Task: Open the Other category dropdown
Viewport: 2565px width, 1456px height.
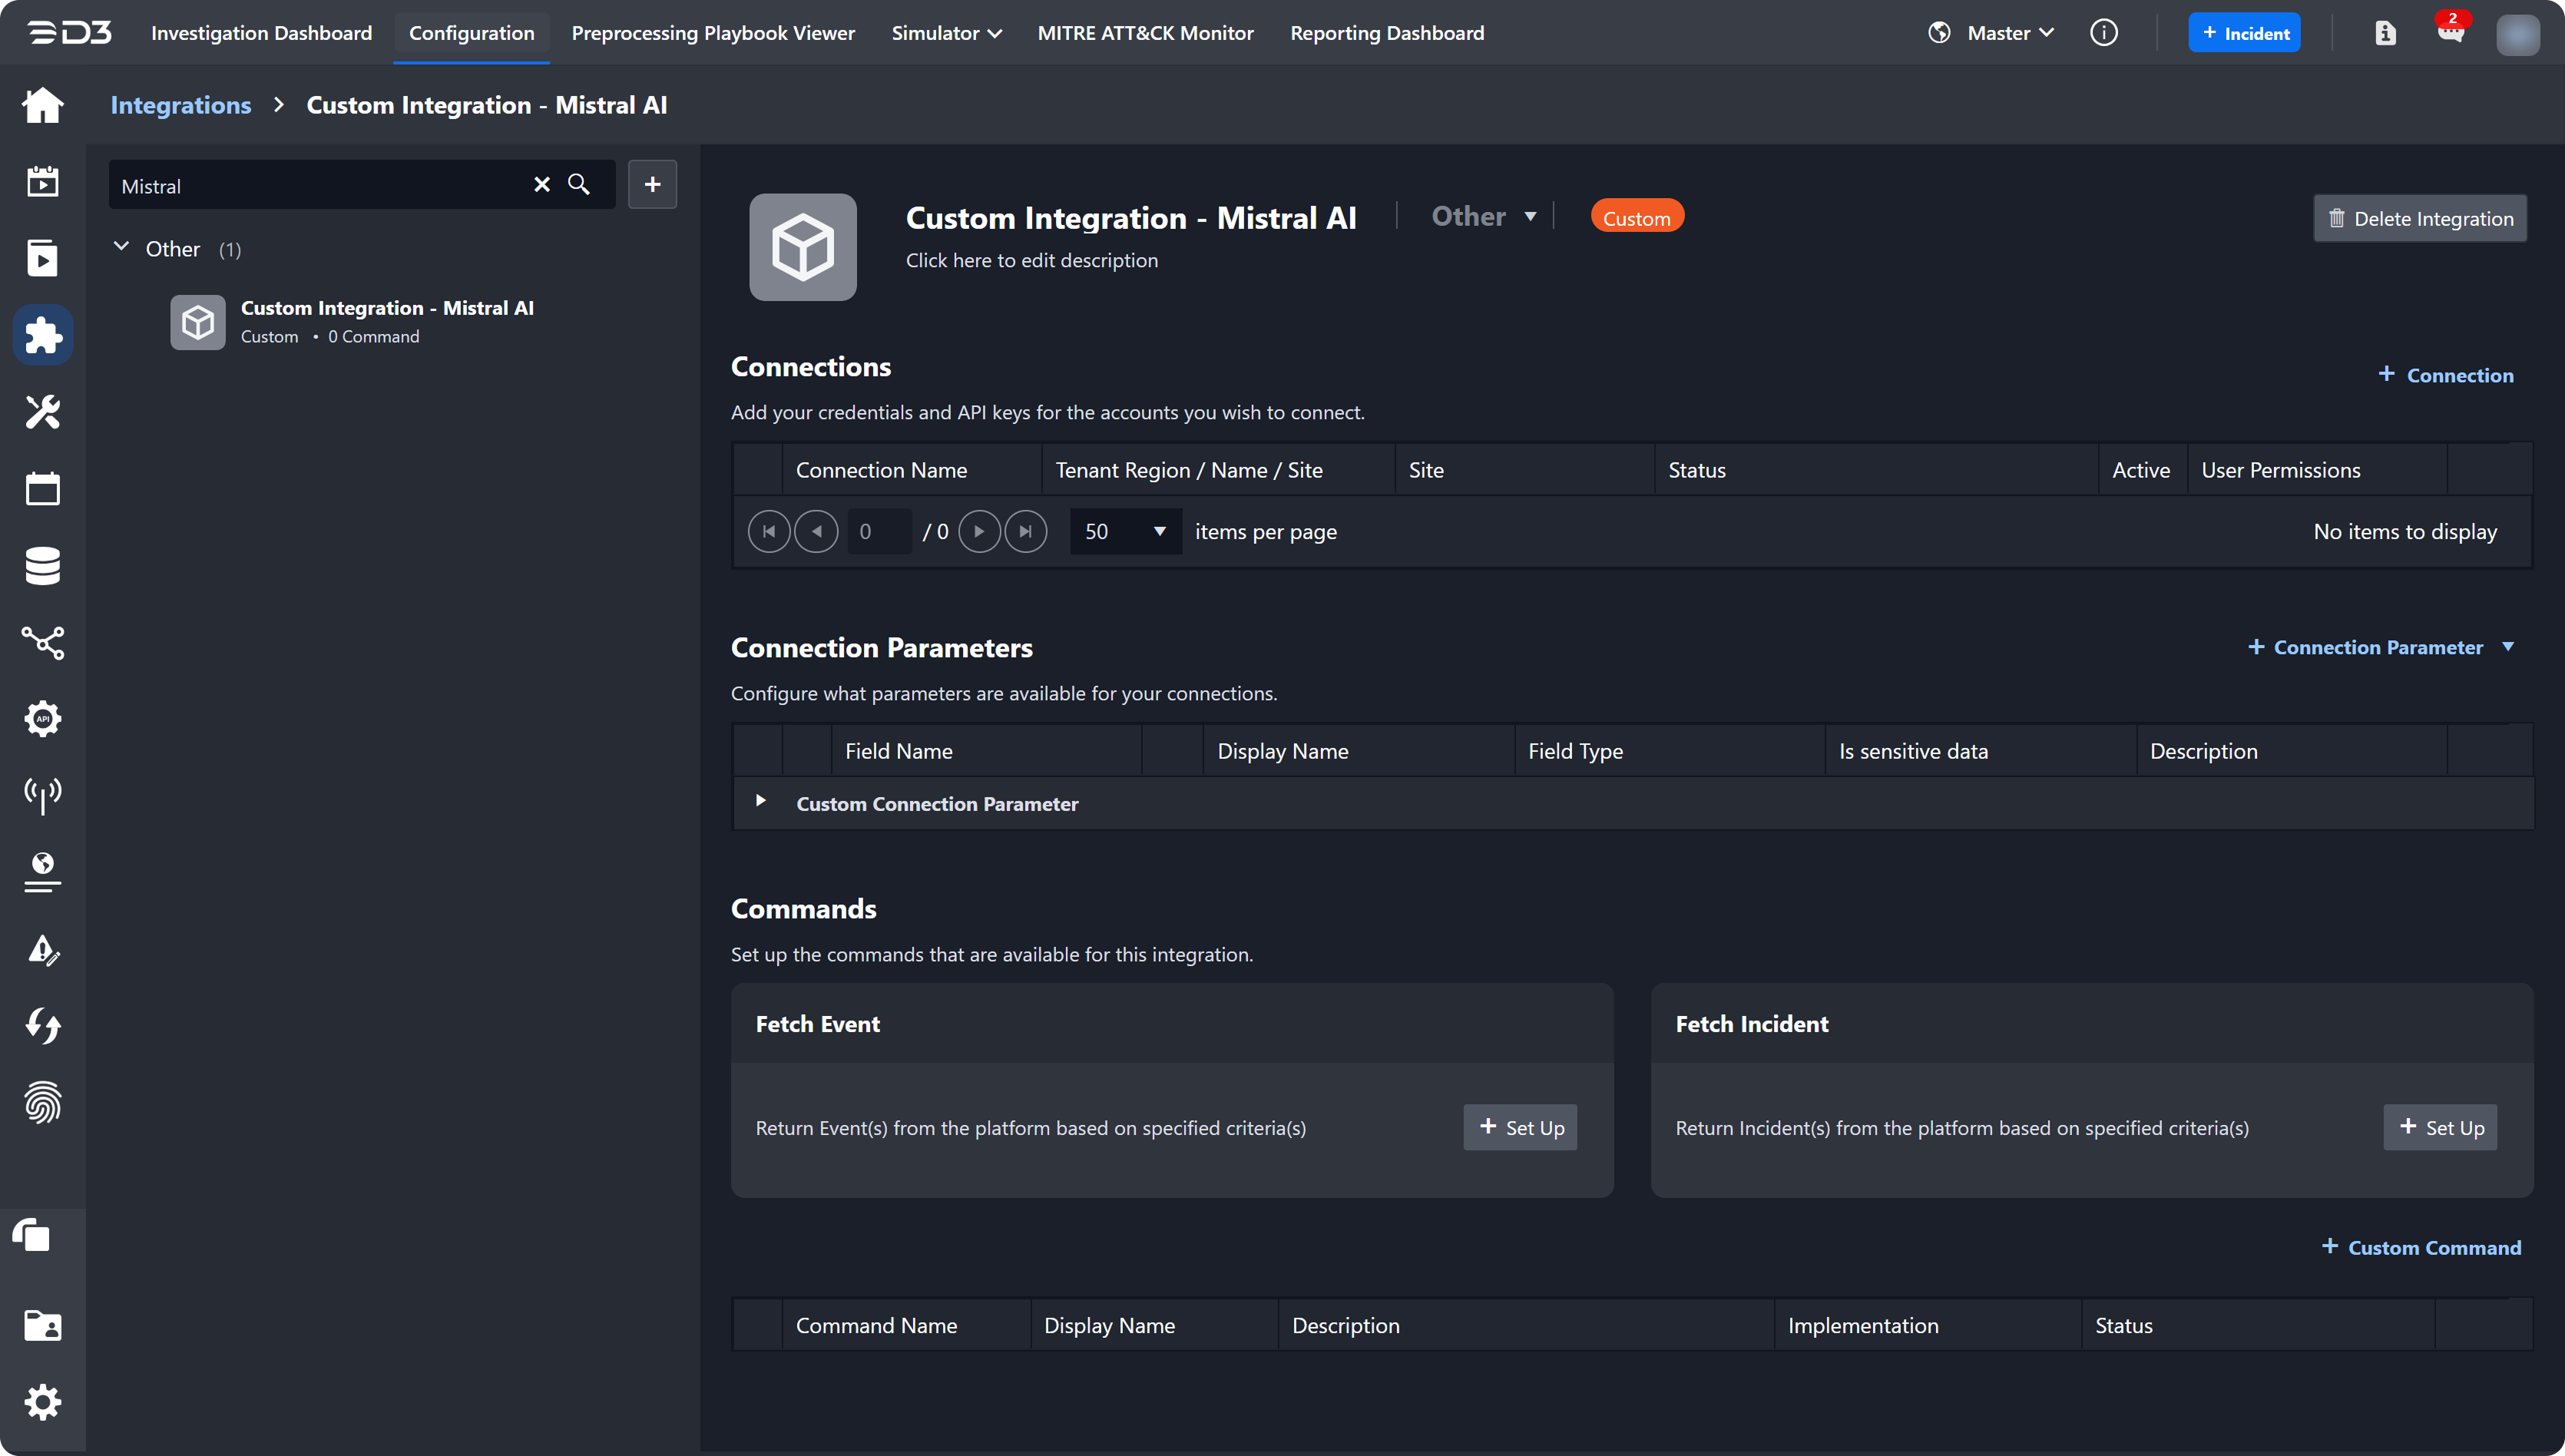Action: pyautogui.click(x=1484, y=217)
